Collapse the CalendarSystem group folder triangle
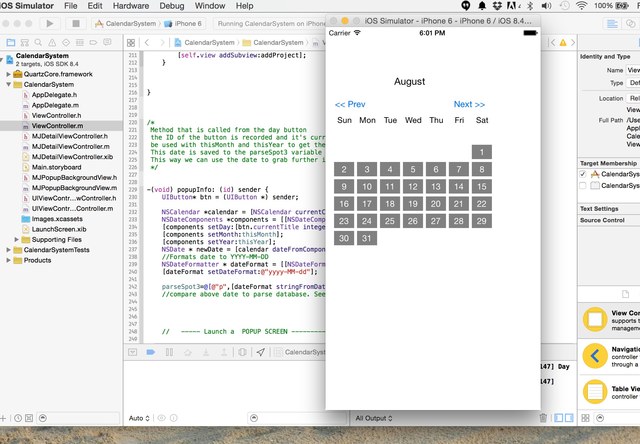 [8, 84]
